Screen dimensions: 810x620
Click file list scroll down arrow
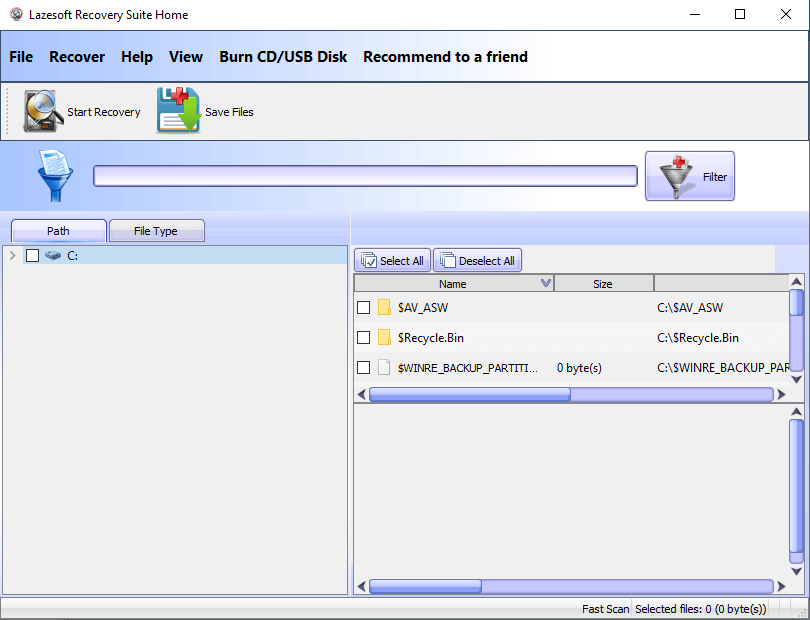(796, 379)
